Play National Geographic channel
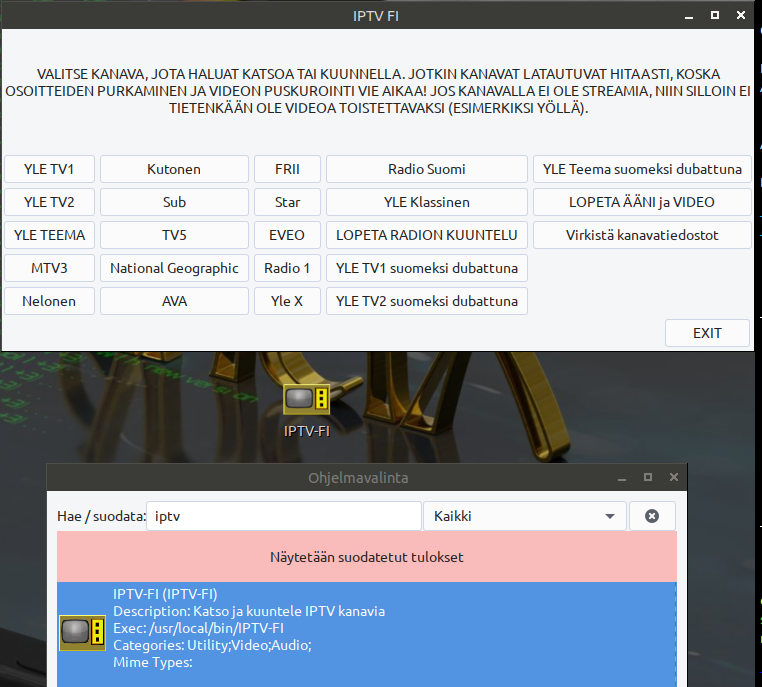762x687 pixels. coord(174,268)
